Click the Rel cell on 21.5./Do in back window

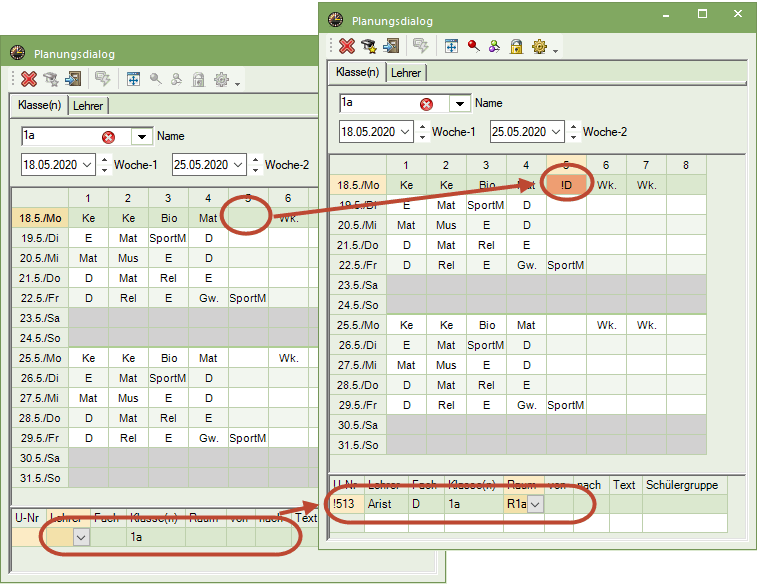click(168, 278)
